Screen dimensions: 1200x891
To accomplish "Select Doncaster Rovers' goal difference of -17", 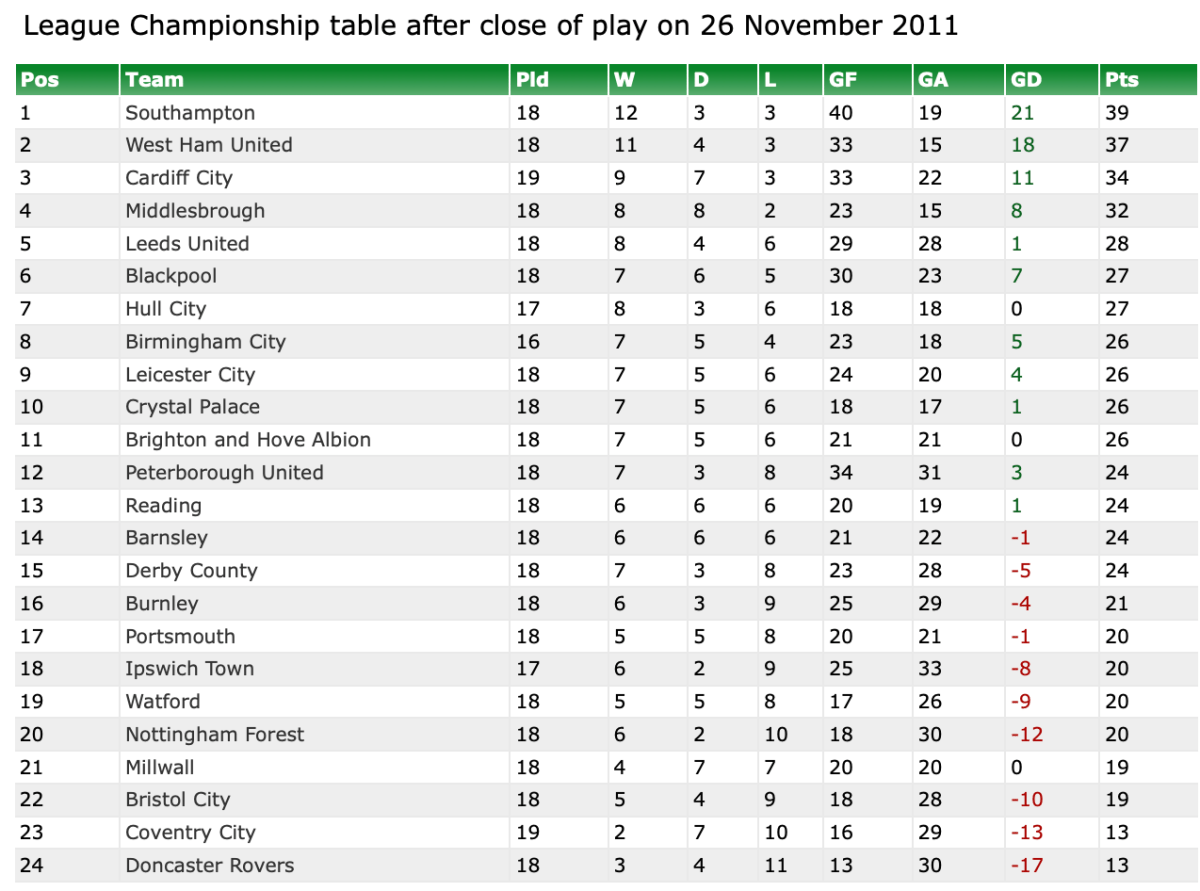I will click(x=1026, y=866).
